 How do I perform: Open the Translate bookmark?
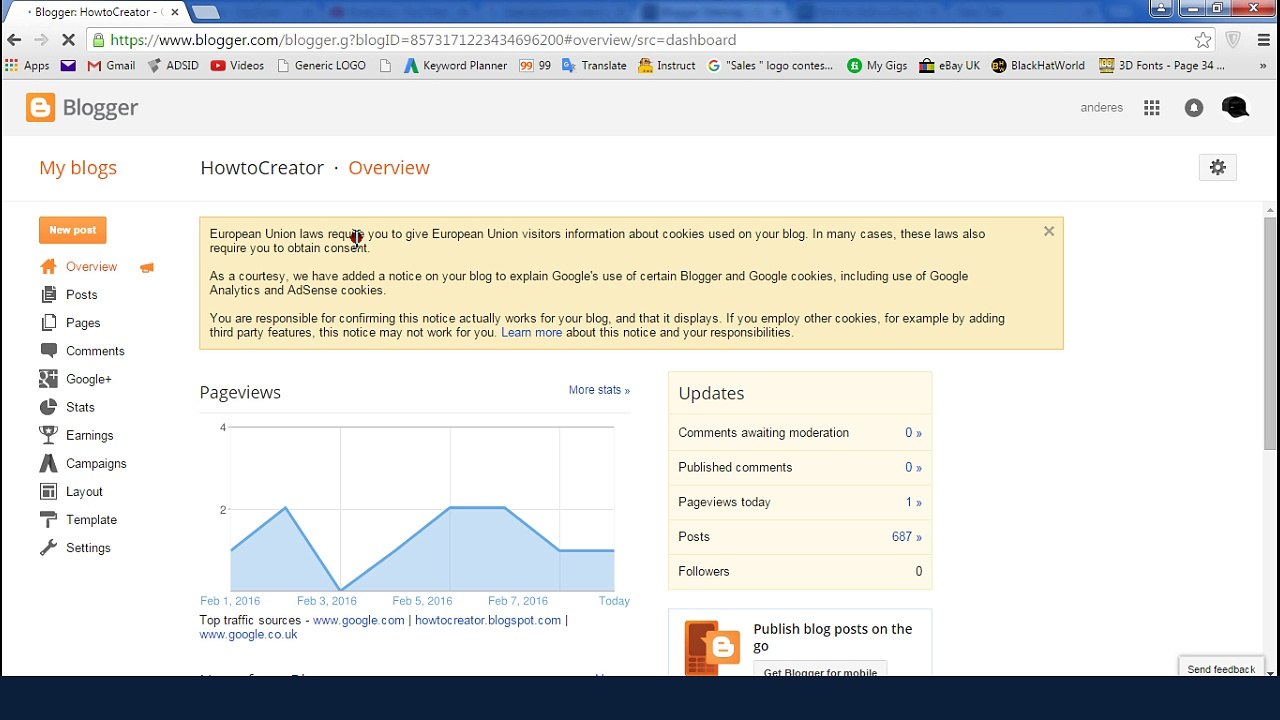pyautogui.click(x=594, y=66)
